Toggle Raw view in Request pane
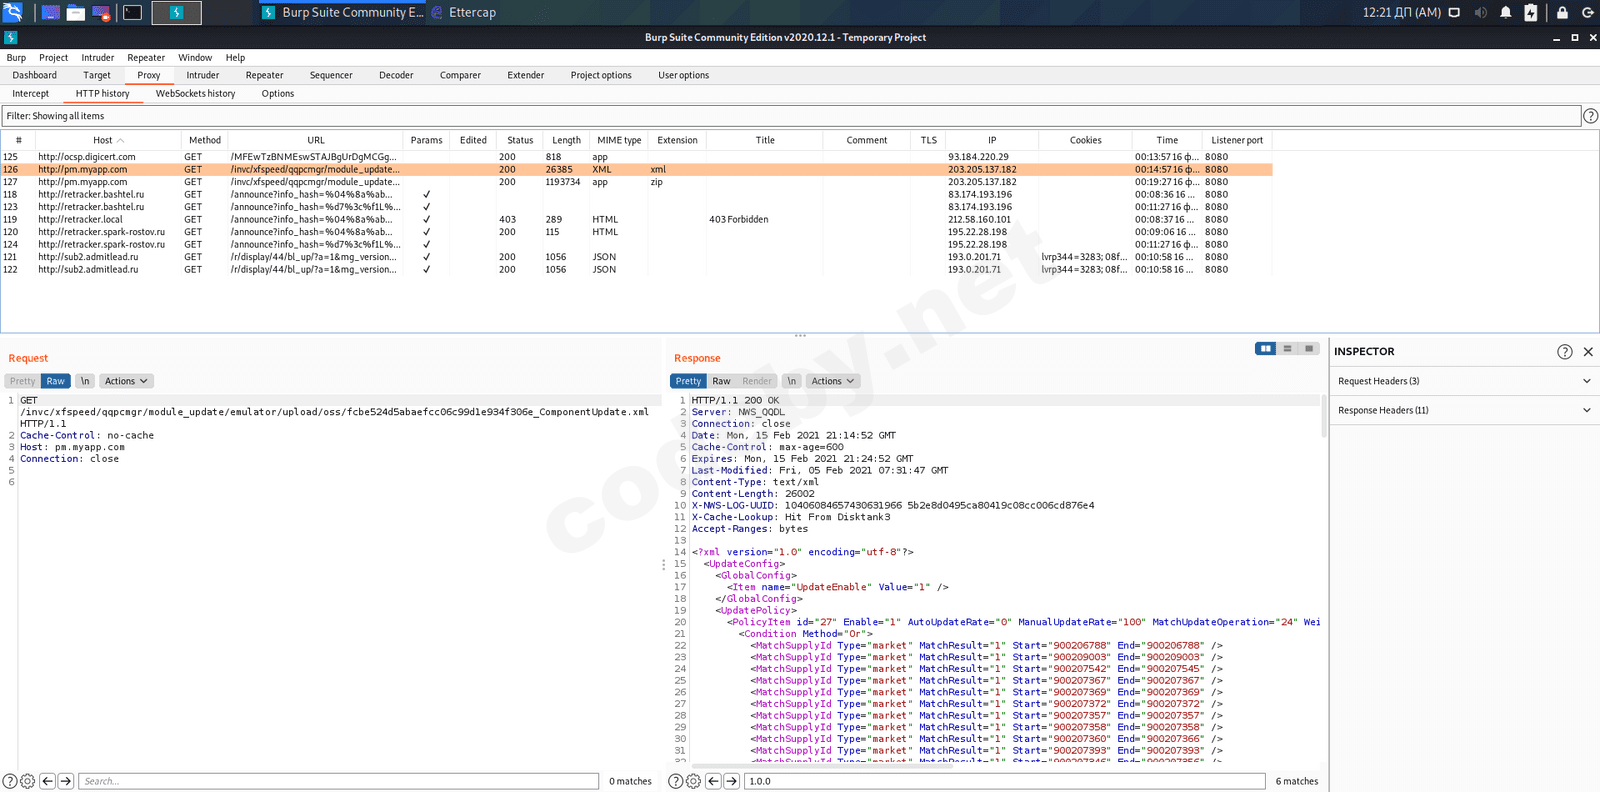 56,381
